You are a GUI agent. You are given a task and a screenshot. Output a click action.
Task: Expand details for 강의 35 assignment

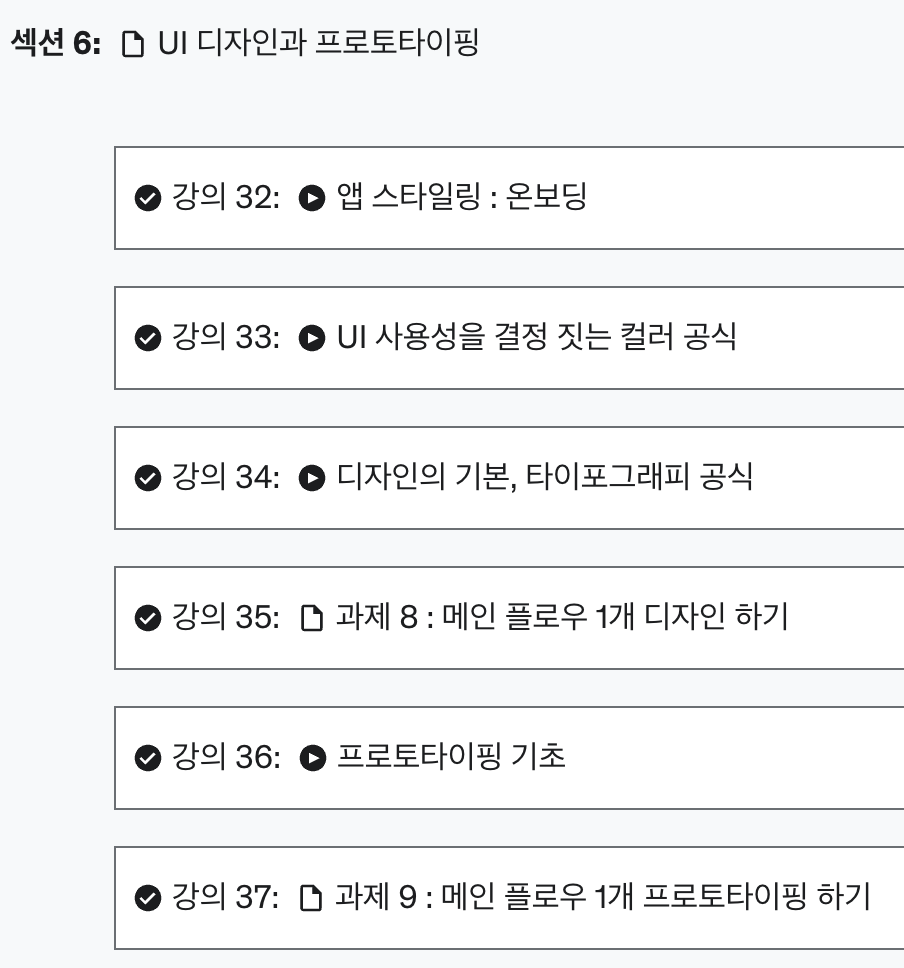500,618
